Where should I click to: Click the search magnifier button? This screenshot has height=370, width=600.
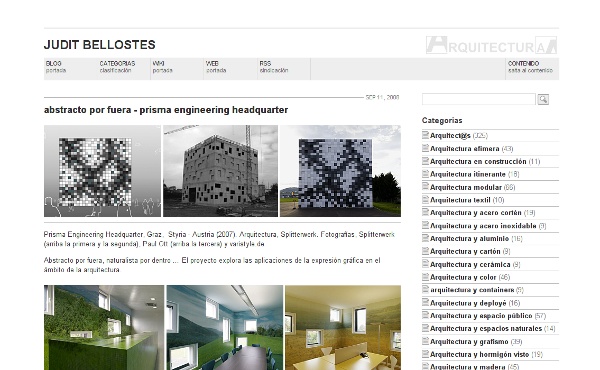(543, 99)
